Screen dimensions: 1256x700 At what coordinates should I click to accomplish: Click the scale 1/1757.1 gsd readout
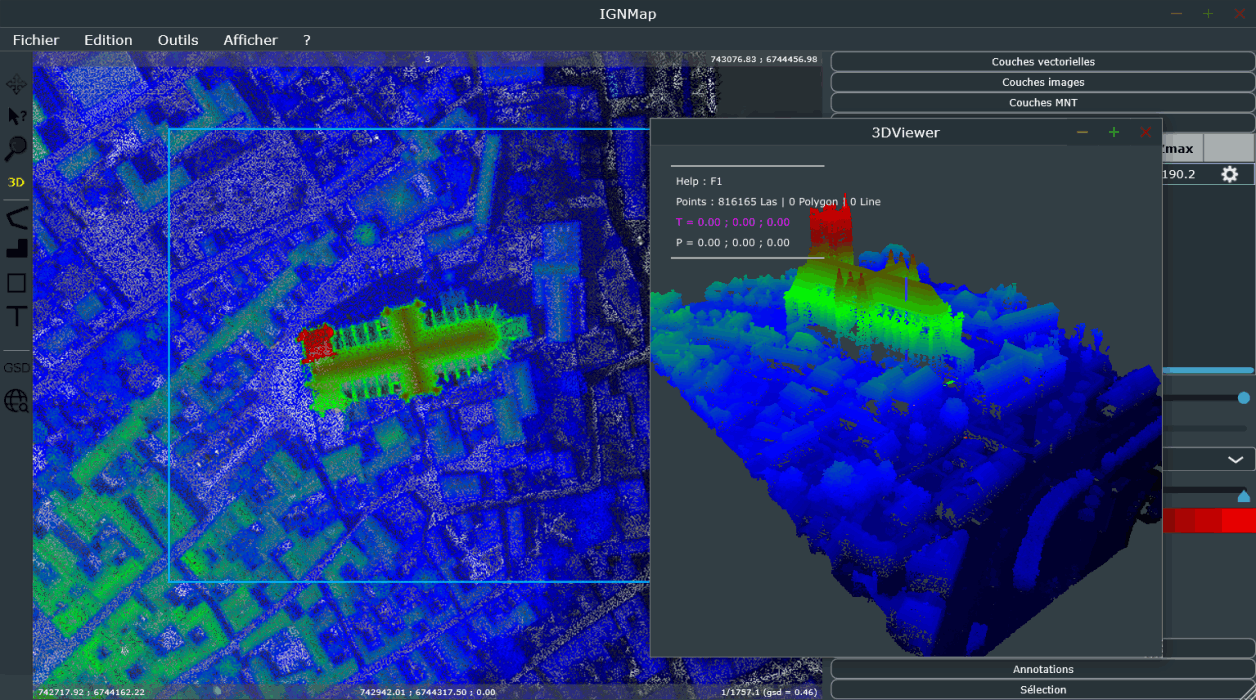768,692
